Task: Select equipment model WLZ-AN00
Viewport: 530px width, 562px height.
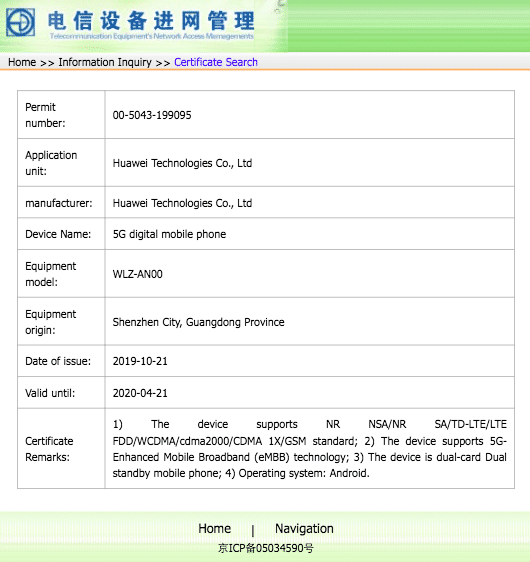Action: 138,274
